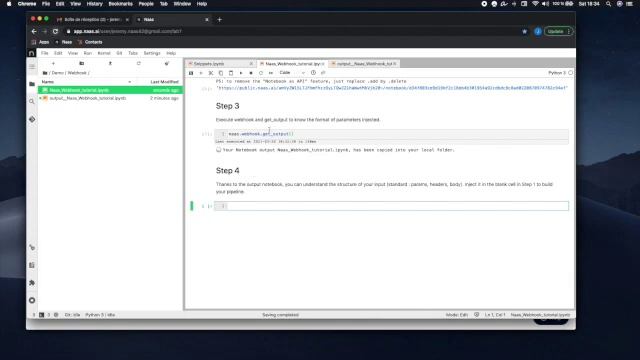This screenshot has height=360, width=640.
Task: Open the Git menu
Action: click(x=119, y=53)
